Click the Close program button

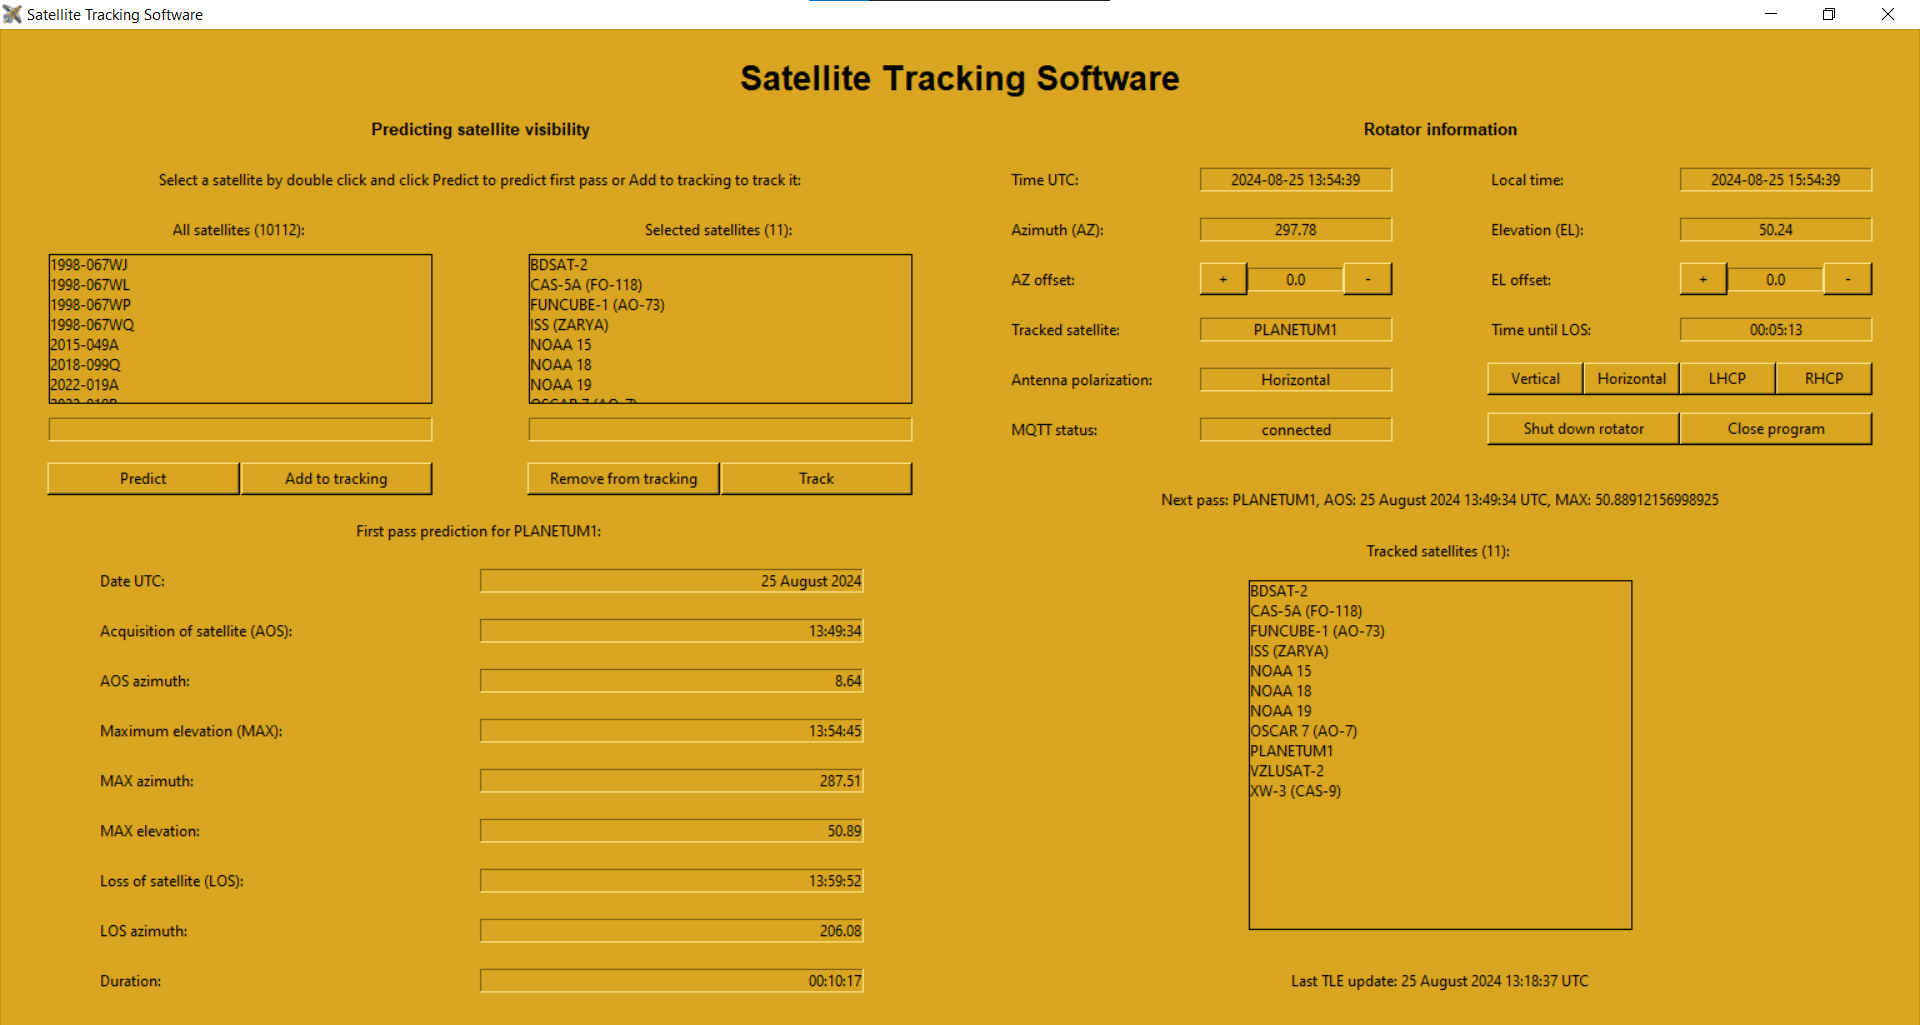point(1776,428)
